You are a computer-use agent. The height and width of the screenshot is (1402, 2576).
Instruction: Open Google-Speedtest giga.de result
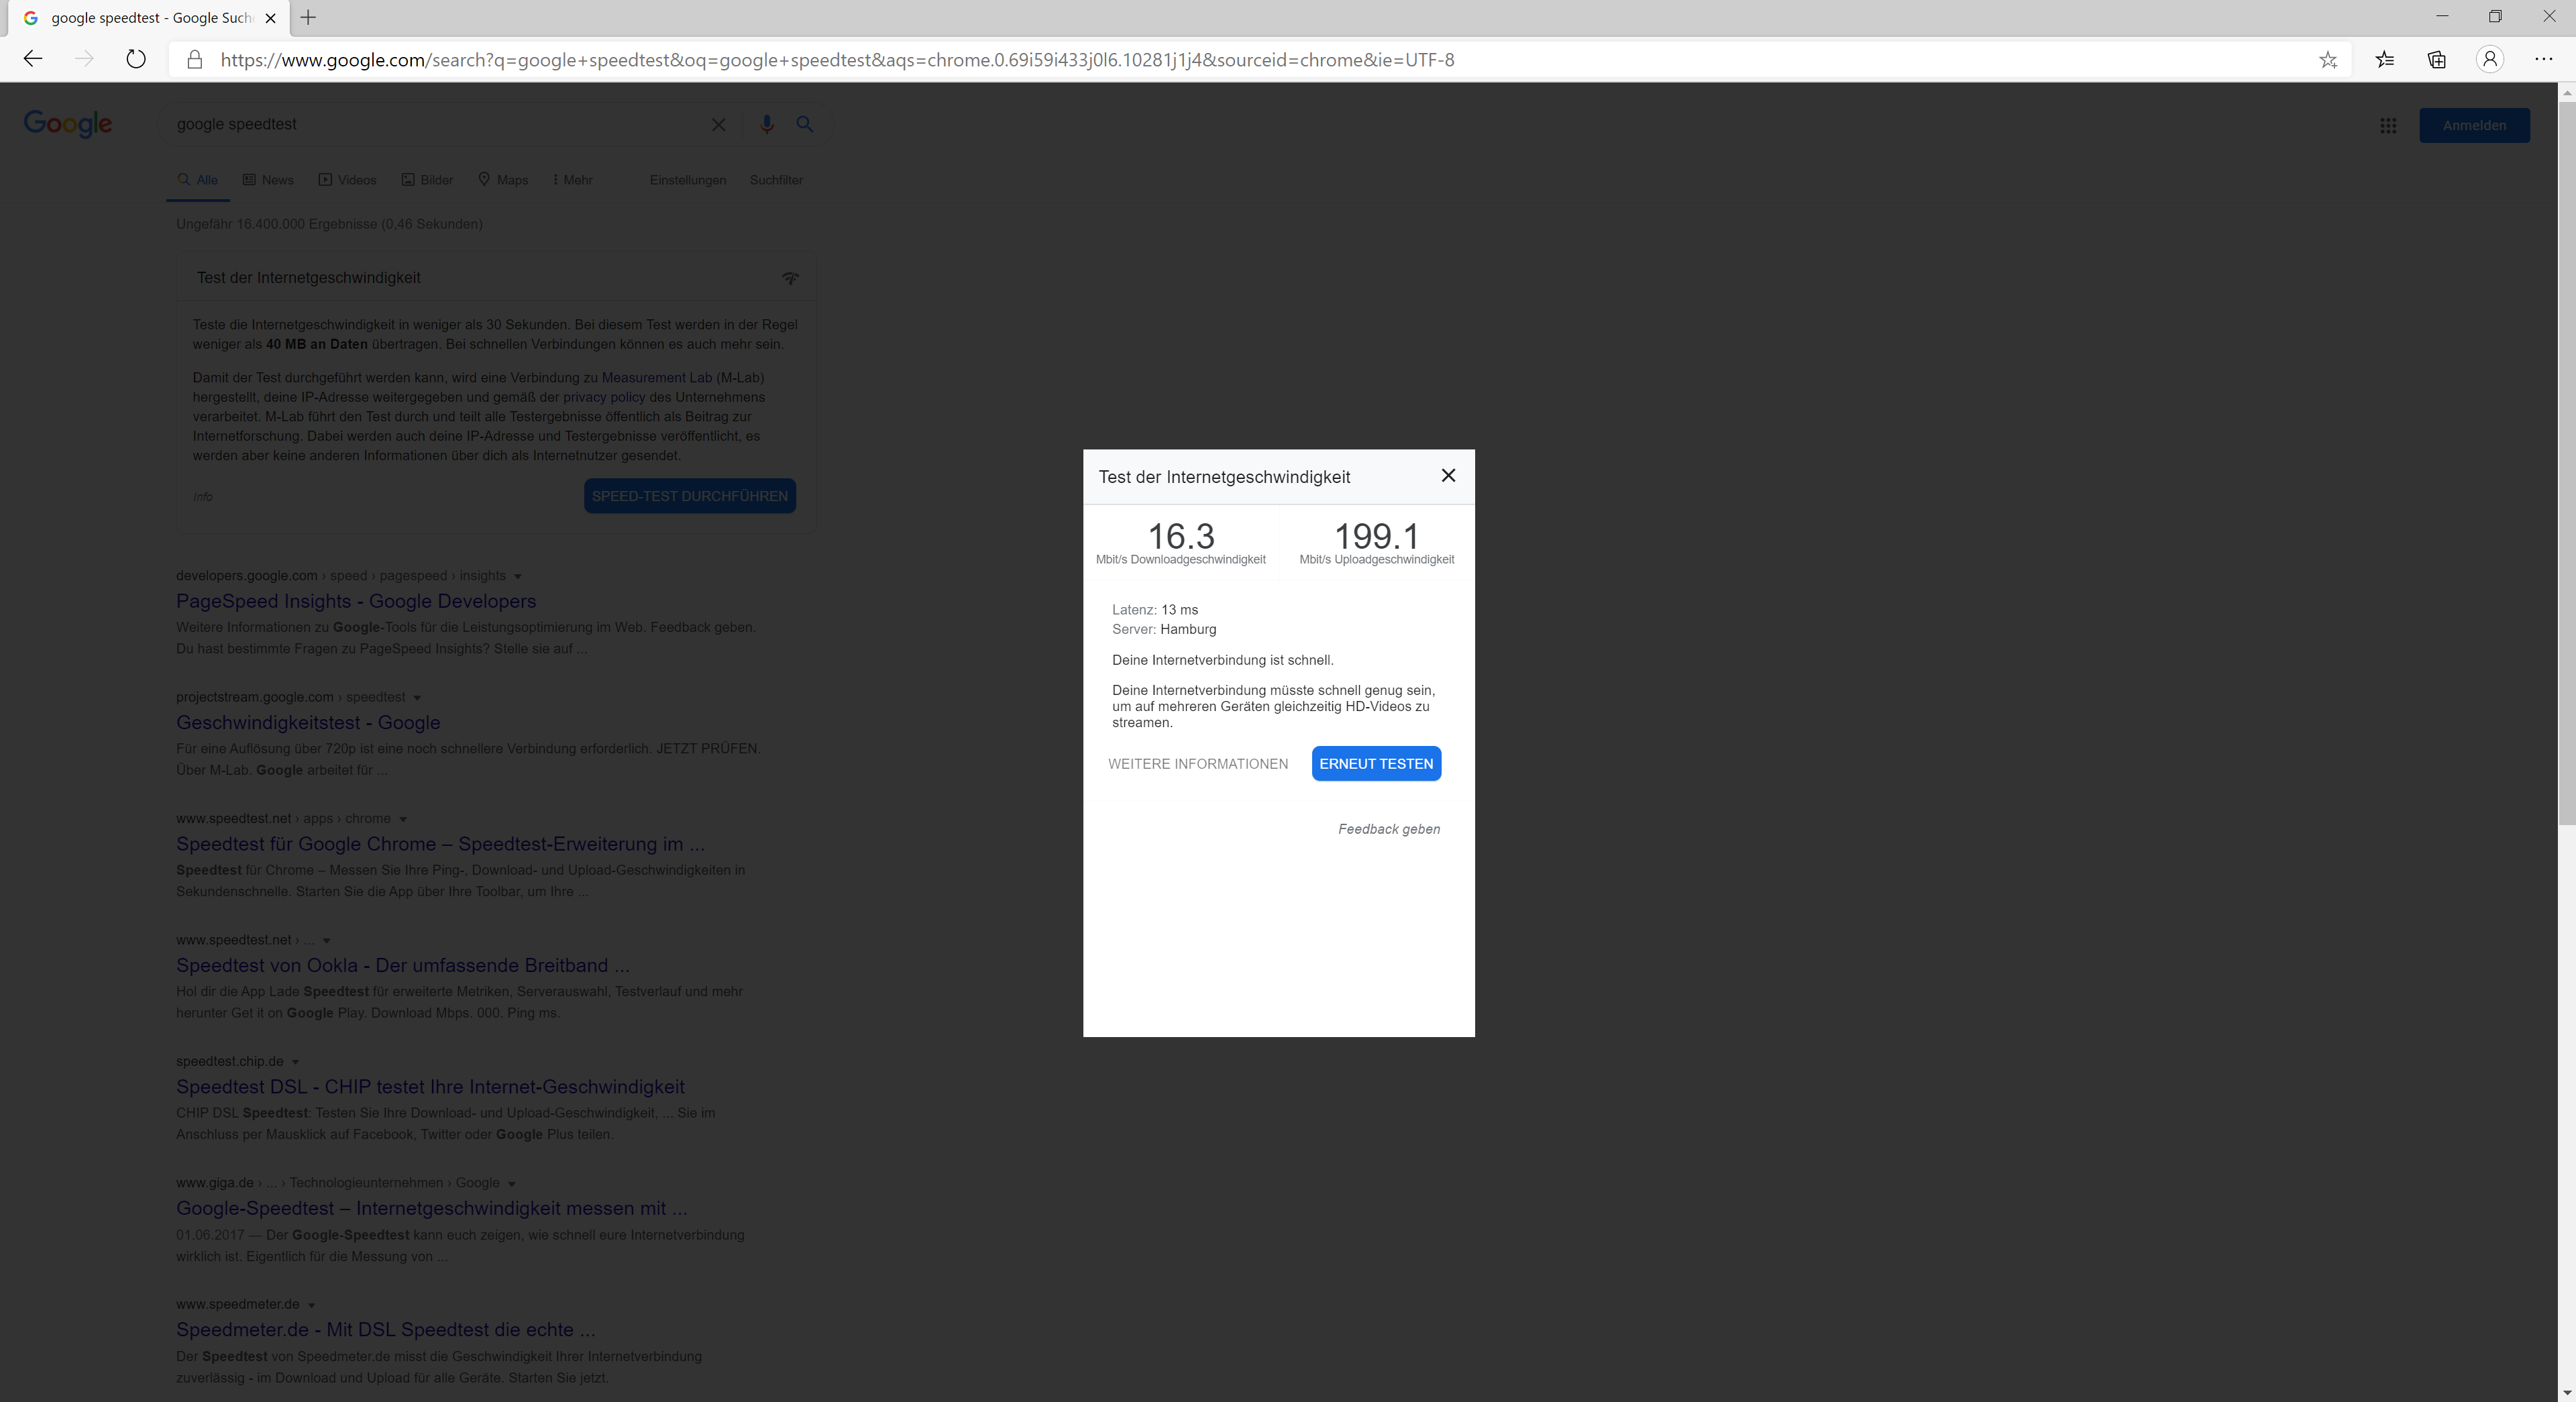tap(432, 1208)
